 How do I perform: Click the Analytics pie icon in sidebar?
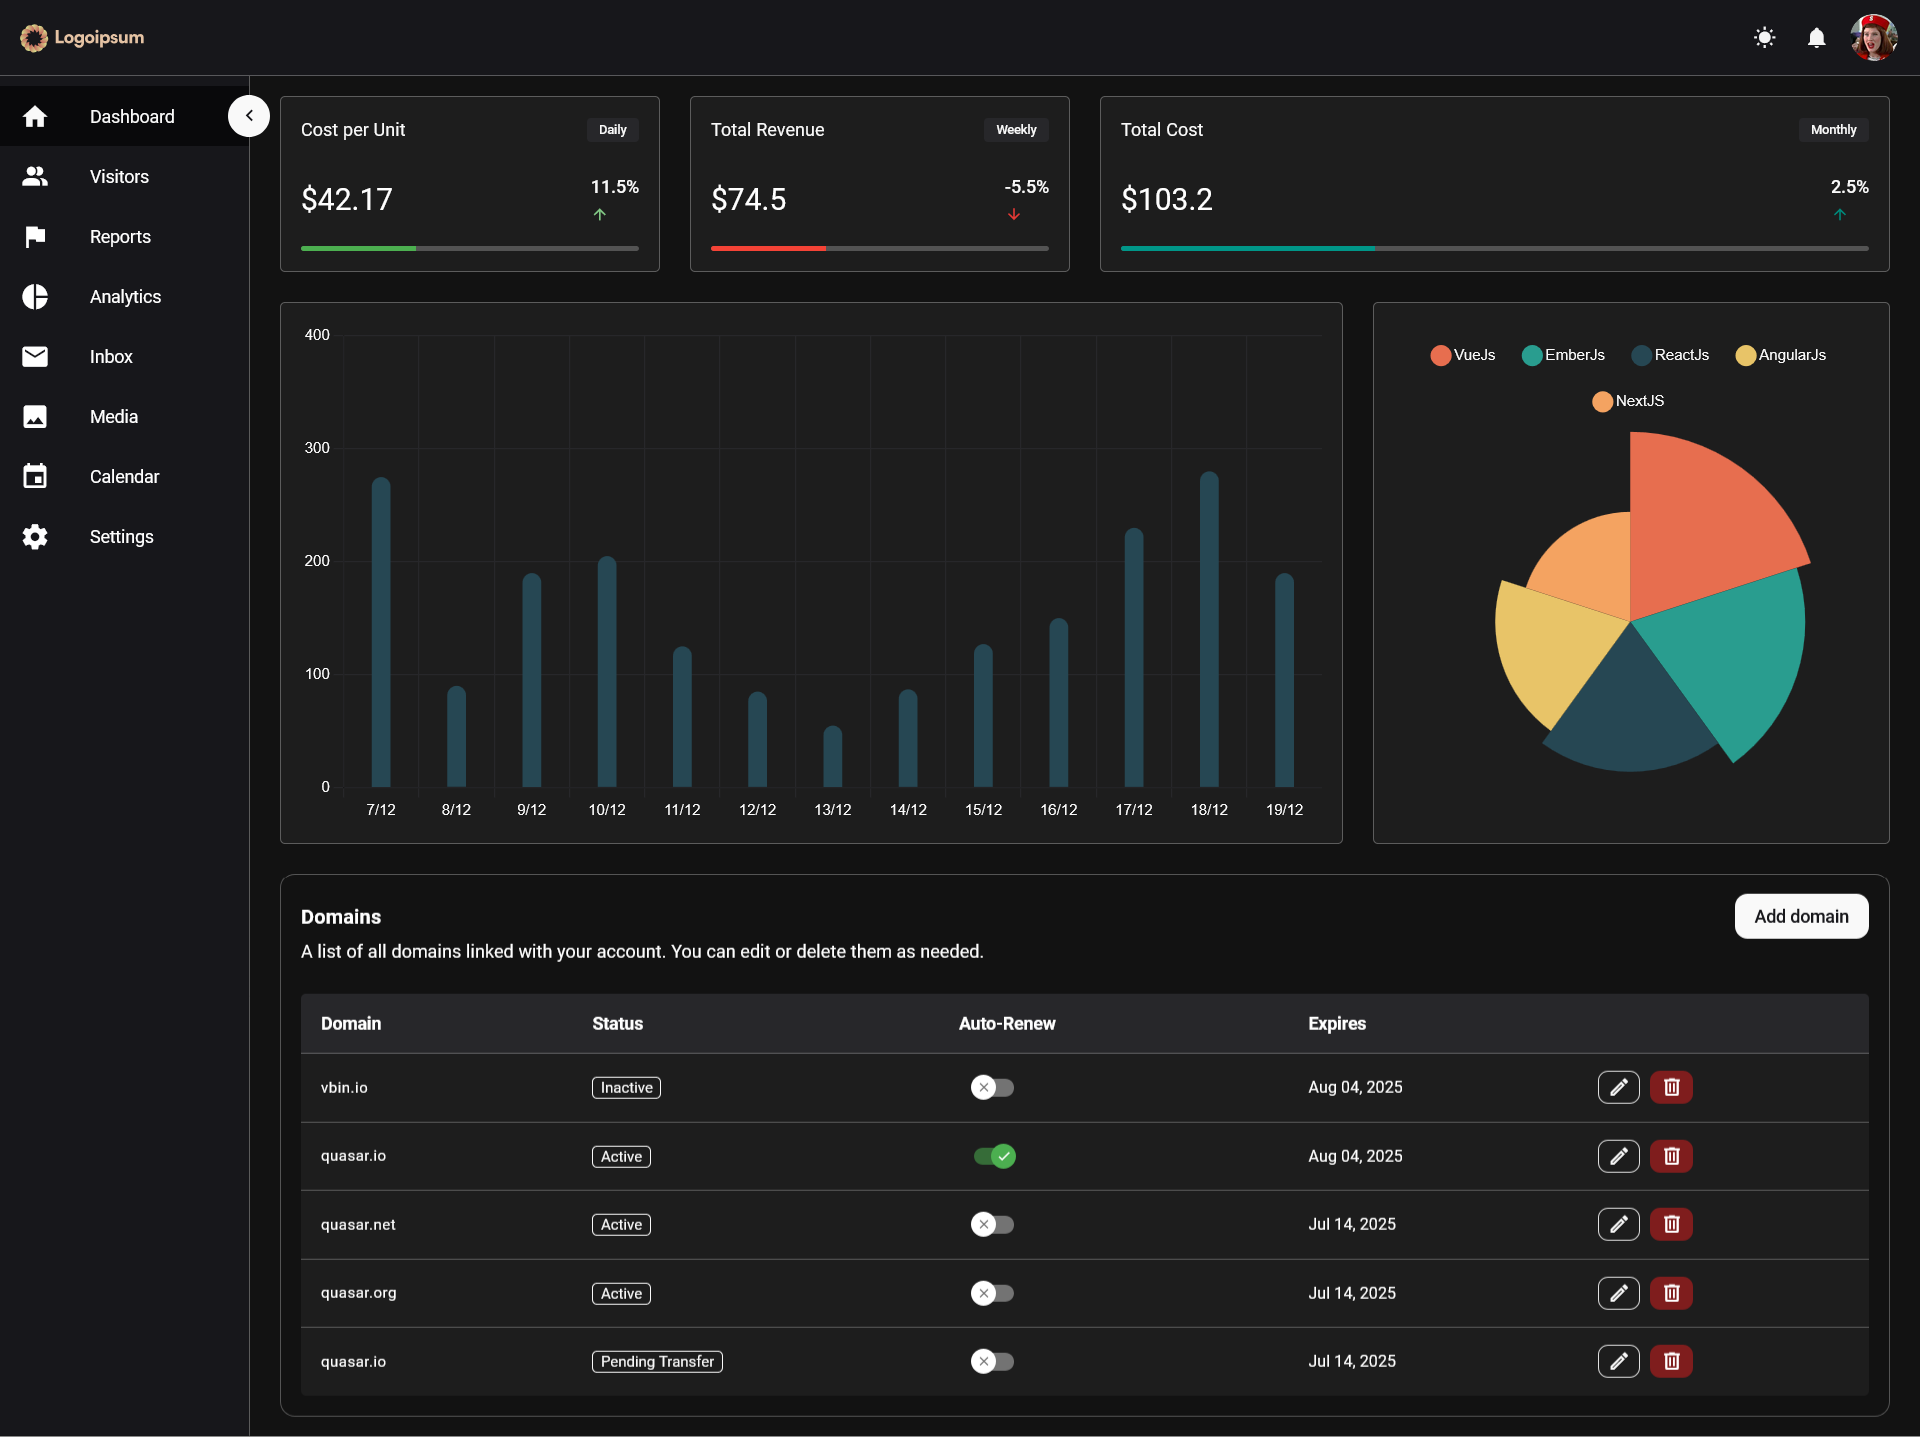click(x=35, y=297)
